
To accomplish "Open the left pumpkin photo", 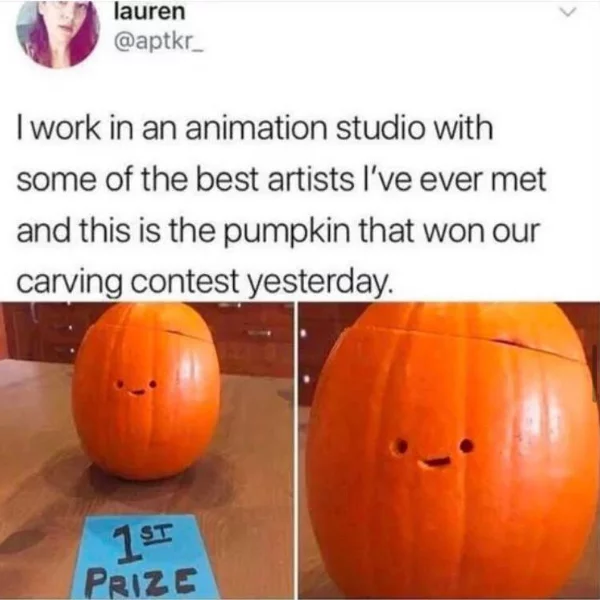I will click(x=147, y=451).
